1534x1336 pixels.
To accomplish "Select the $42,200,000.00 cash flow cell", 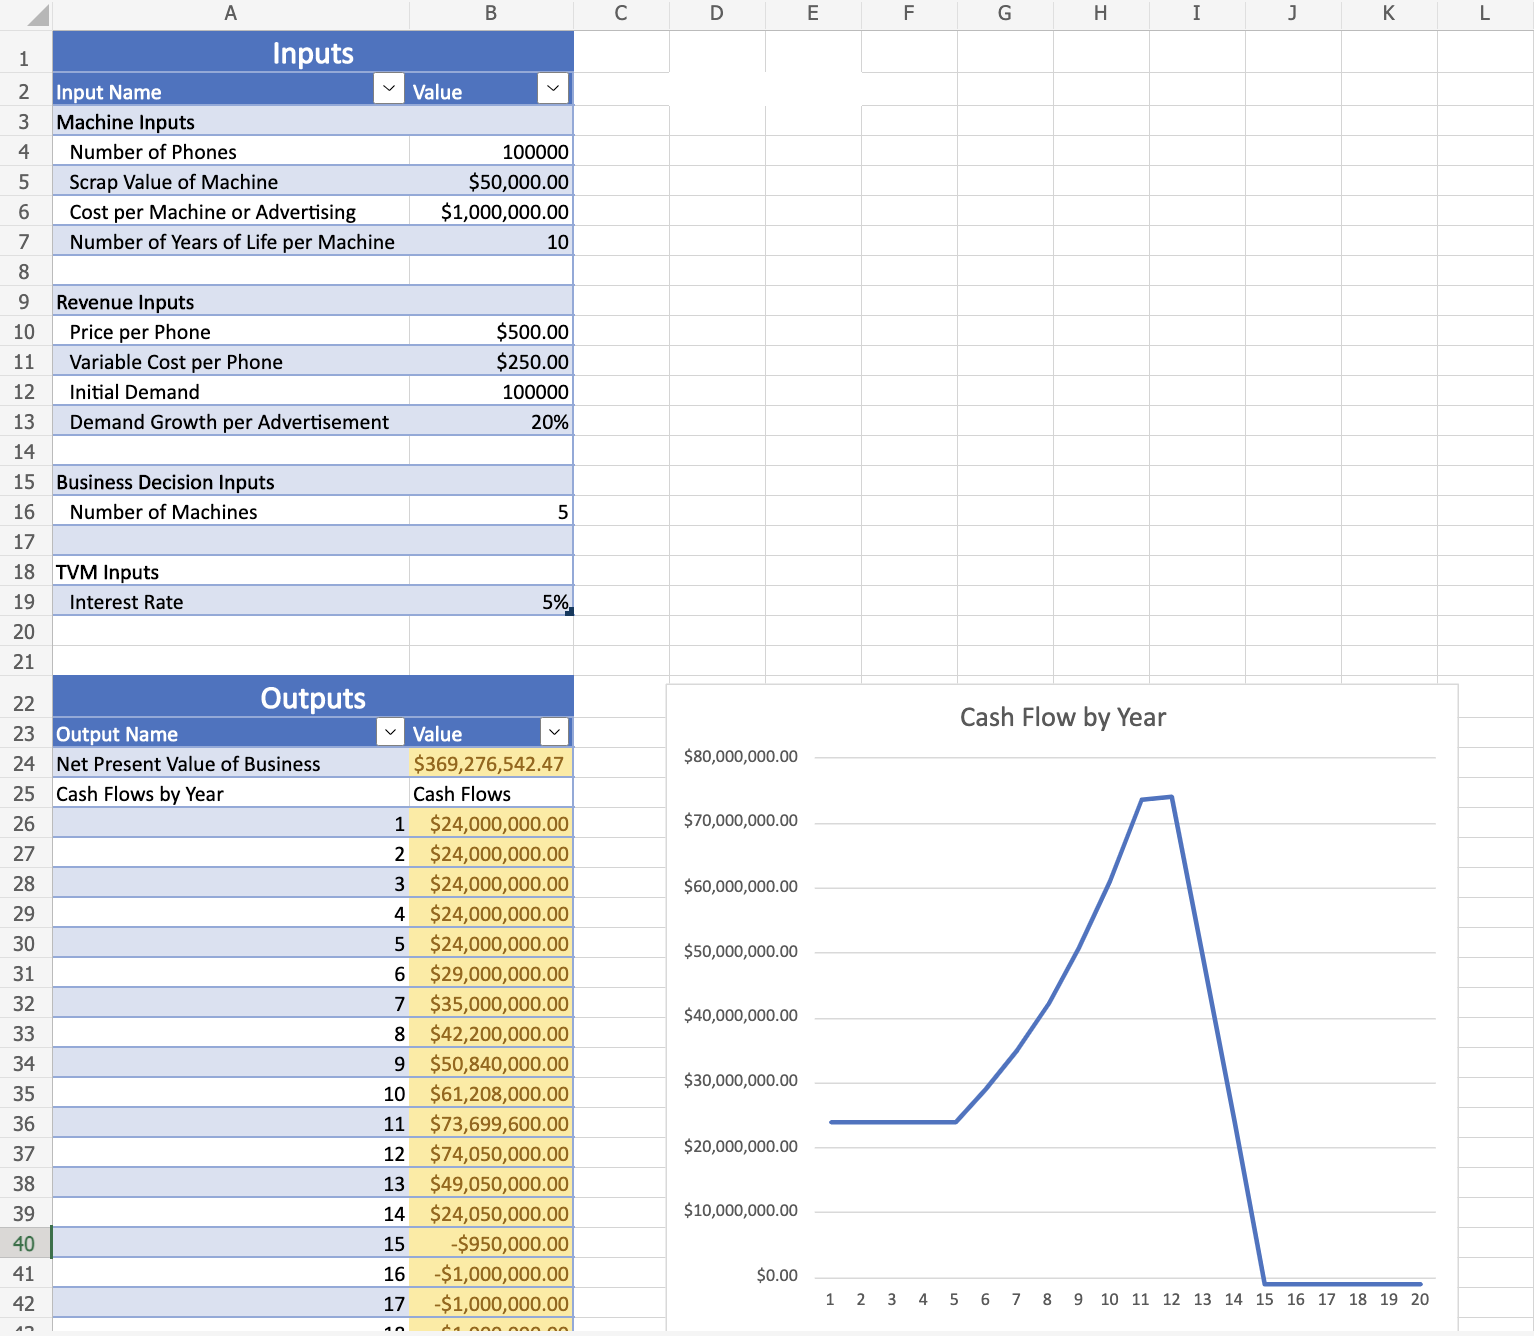I will [491, 1033].
